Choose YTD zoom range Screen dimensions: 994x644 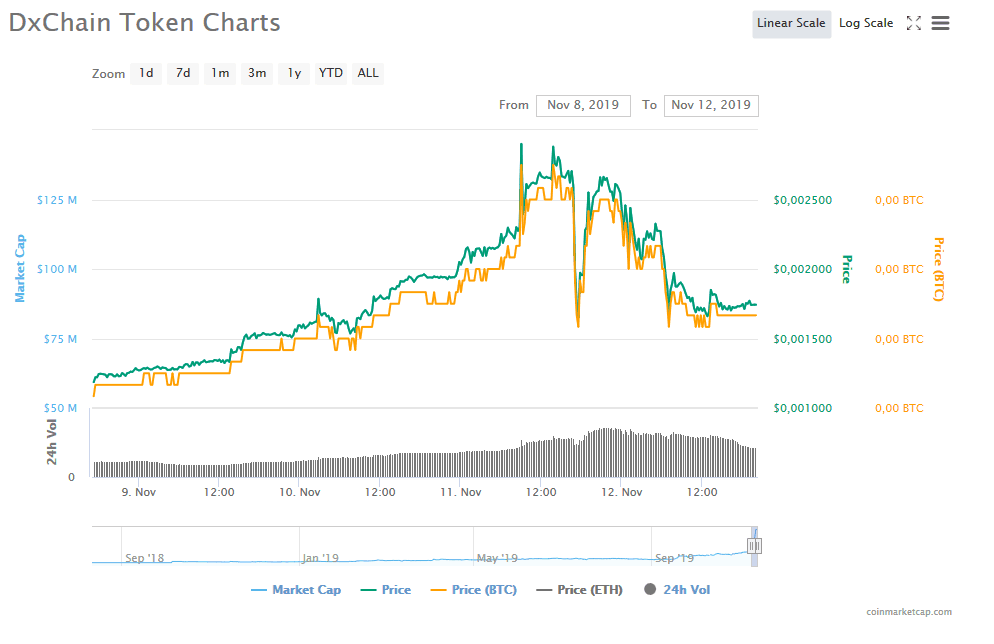[331, 73]
